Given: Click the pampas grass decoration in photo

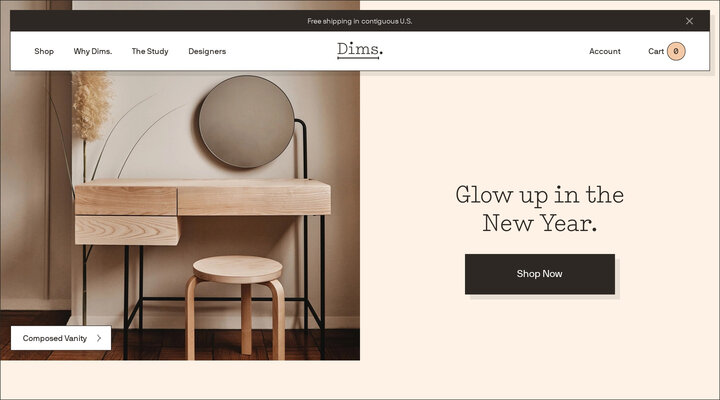Looking at the screenshot, I should (91, 106).
